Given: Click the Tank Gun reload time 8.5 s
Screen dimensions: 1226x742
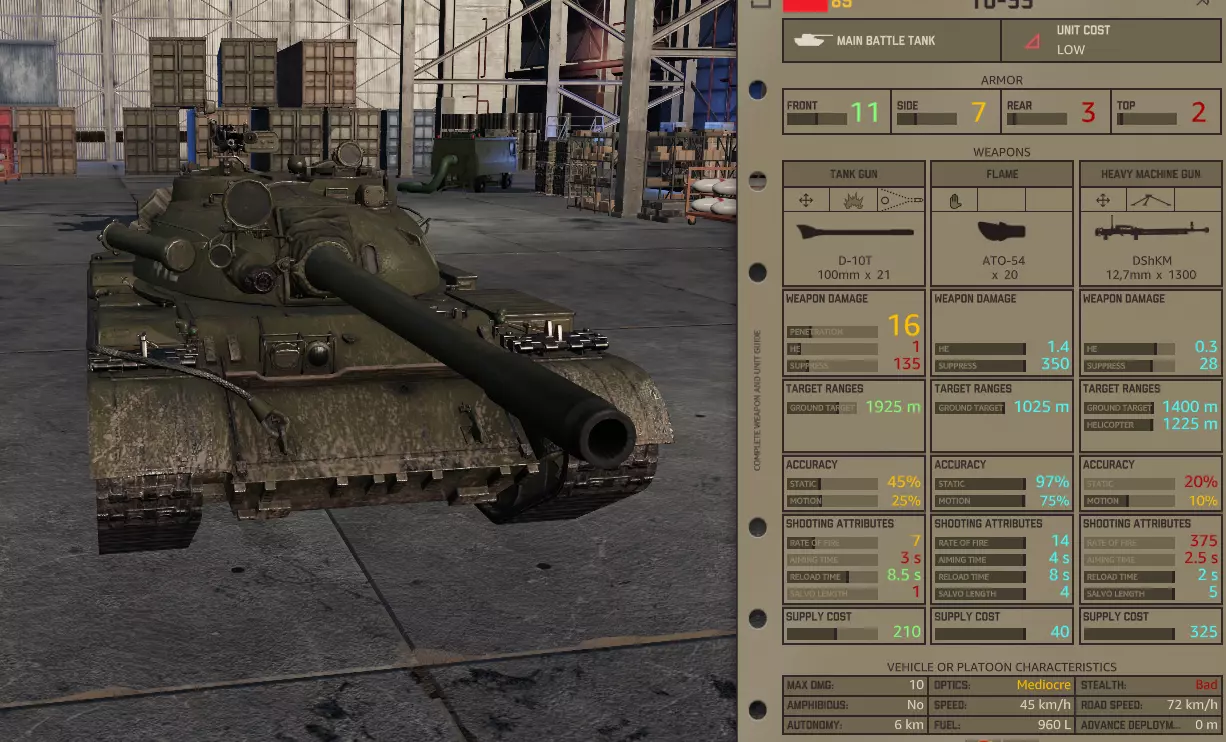Looking at the screenshot, I should click(904, 576).
